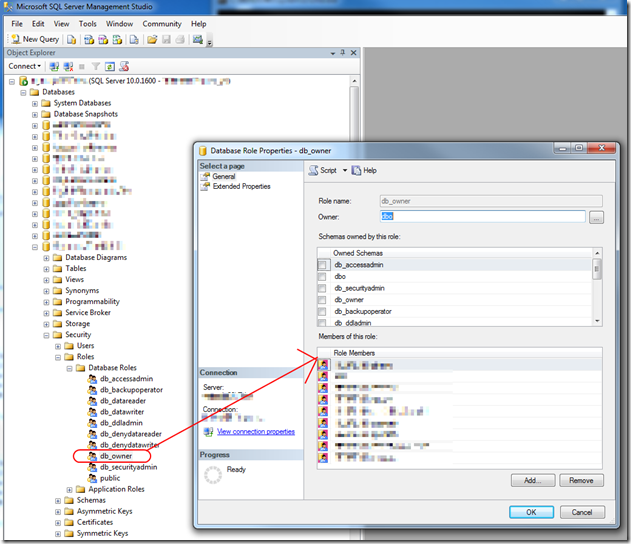Click Cancel in the role properties dialog
This screenshot has width=631, height=544.
click(x=582, y=512)
